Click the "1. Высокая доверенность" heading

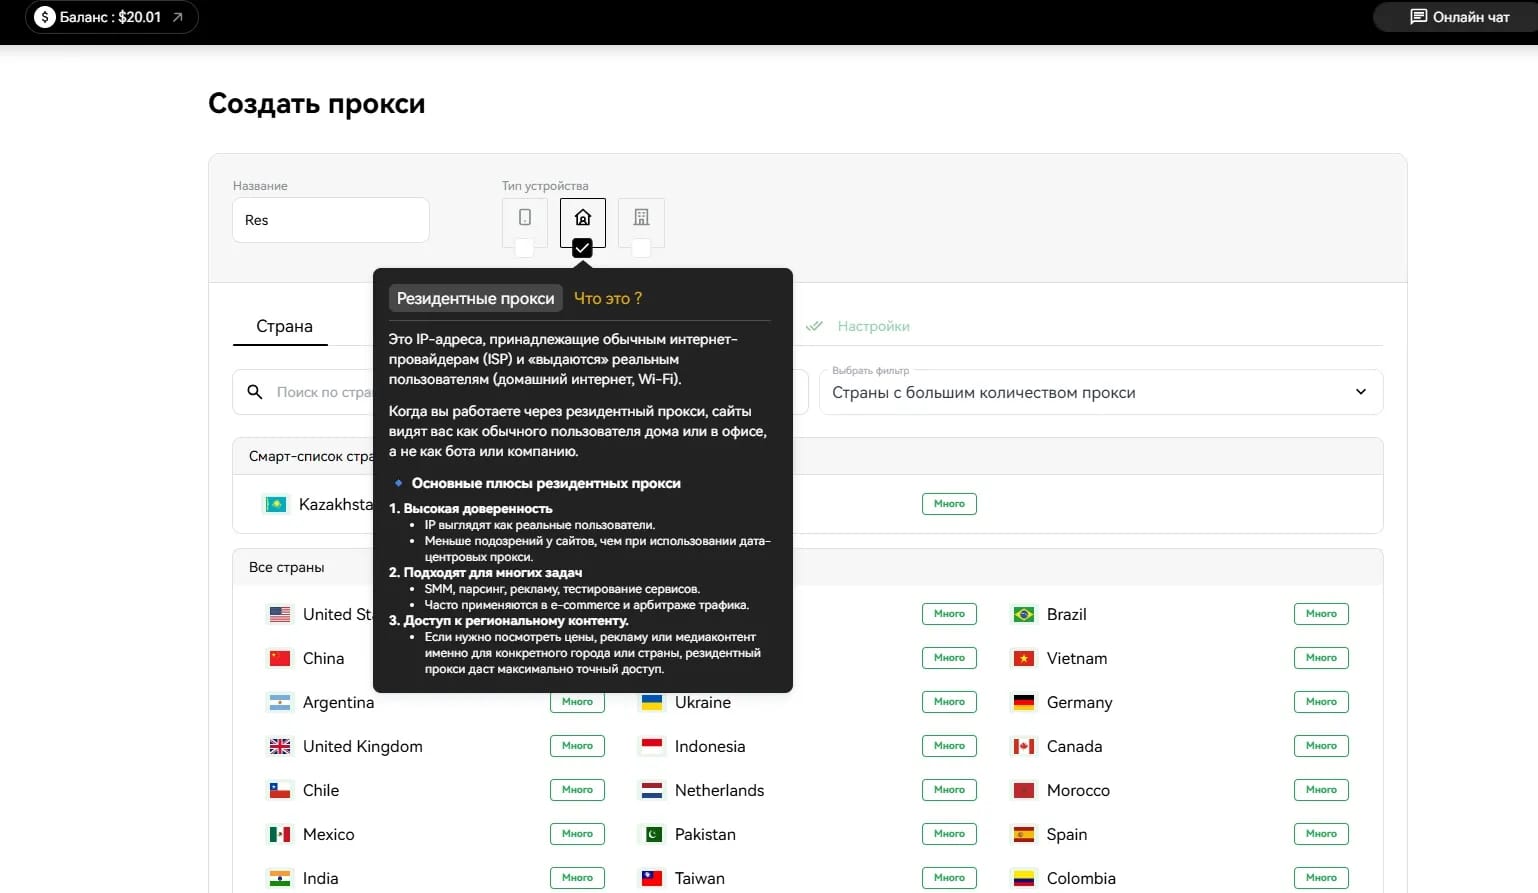[470, 508]
